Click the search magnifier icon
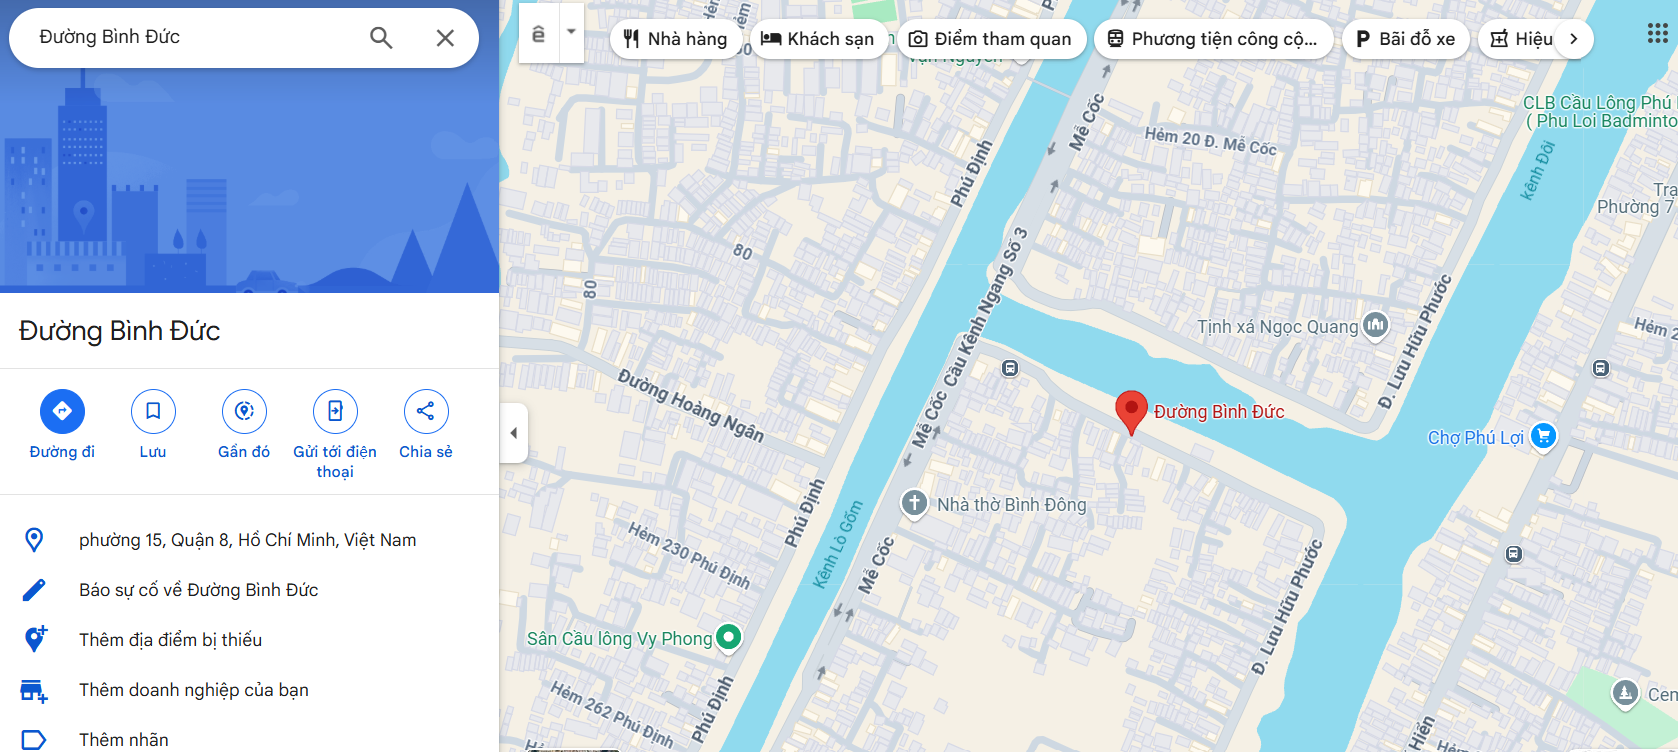Screen dimensions: 1678x752 point(381,38)
